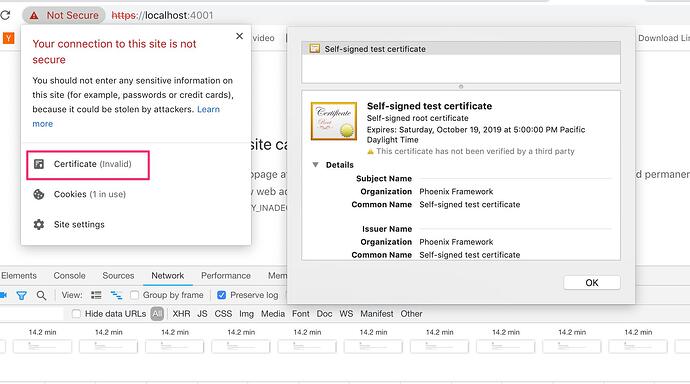Check Hide data URLs

(x=76, y=314)
